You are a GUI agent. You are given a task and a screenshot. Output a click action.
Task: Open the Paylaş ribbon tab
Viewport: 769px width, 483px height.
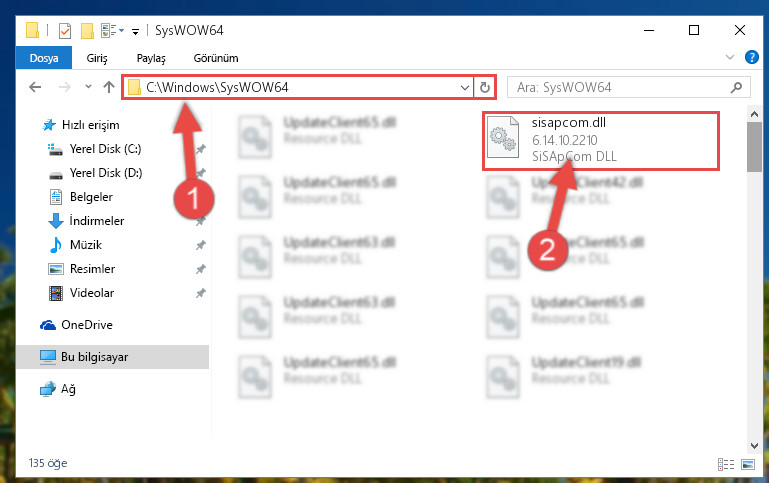[151, 58]
